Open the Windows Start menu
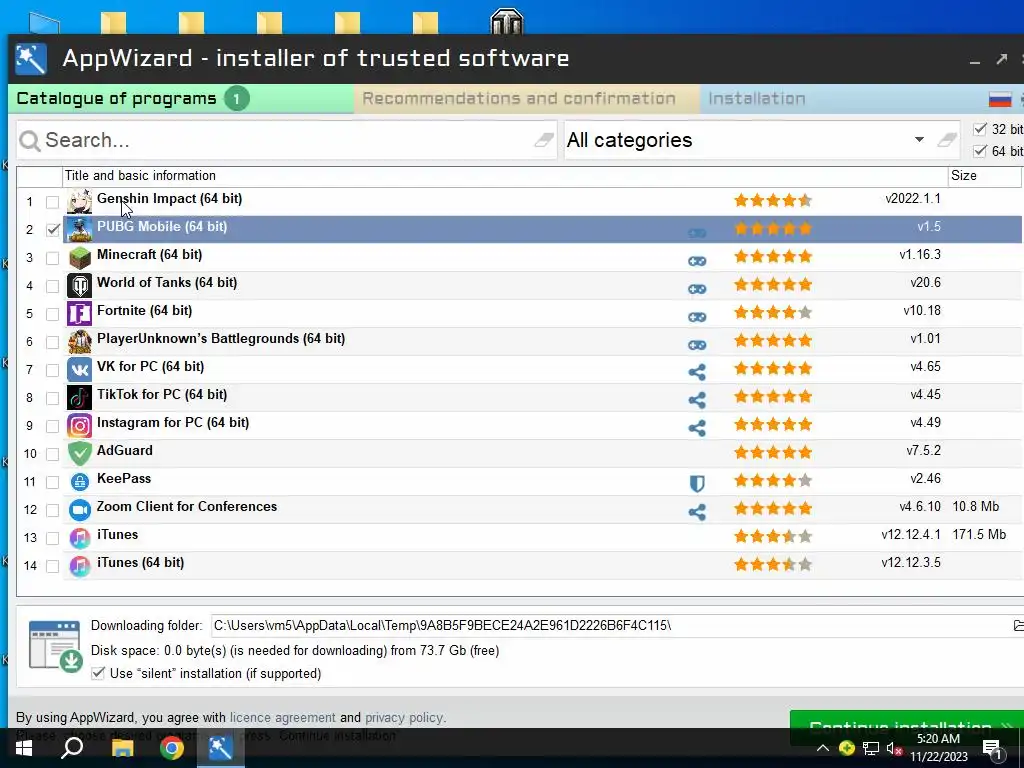Image resolution: width=1024 pixels, height=768 pixels. 24,748
